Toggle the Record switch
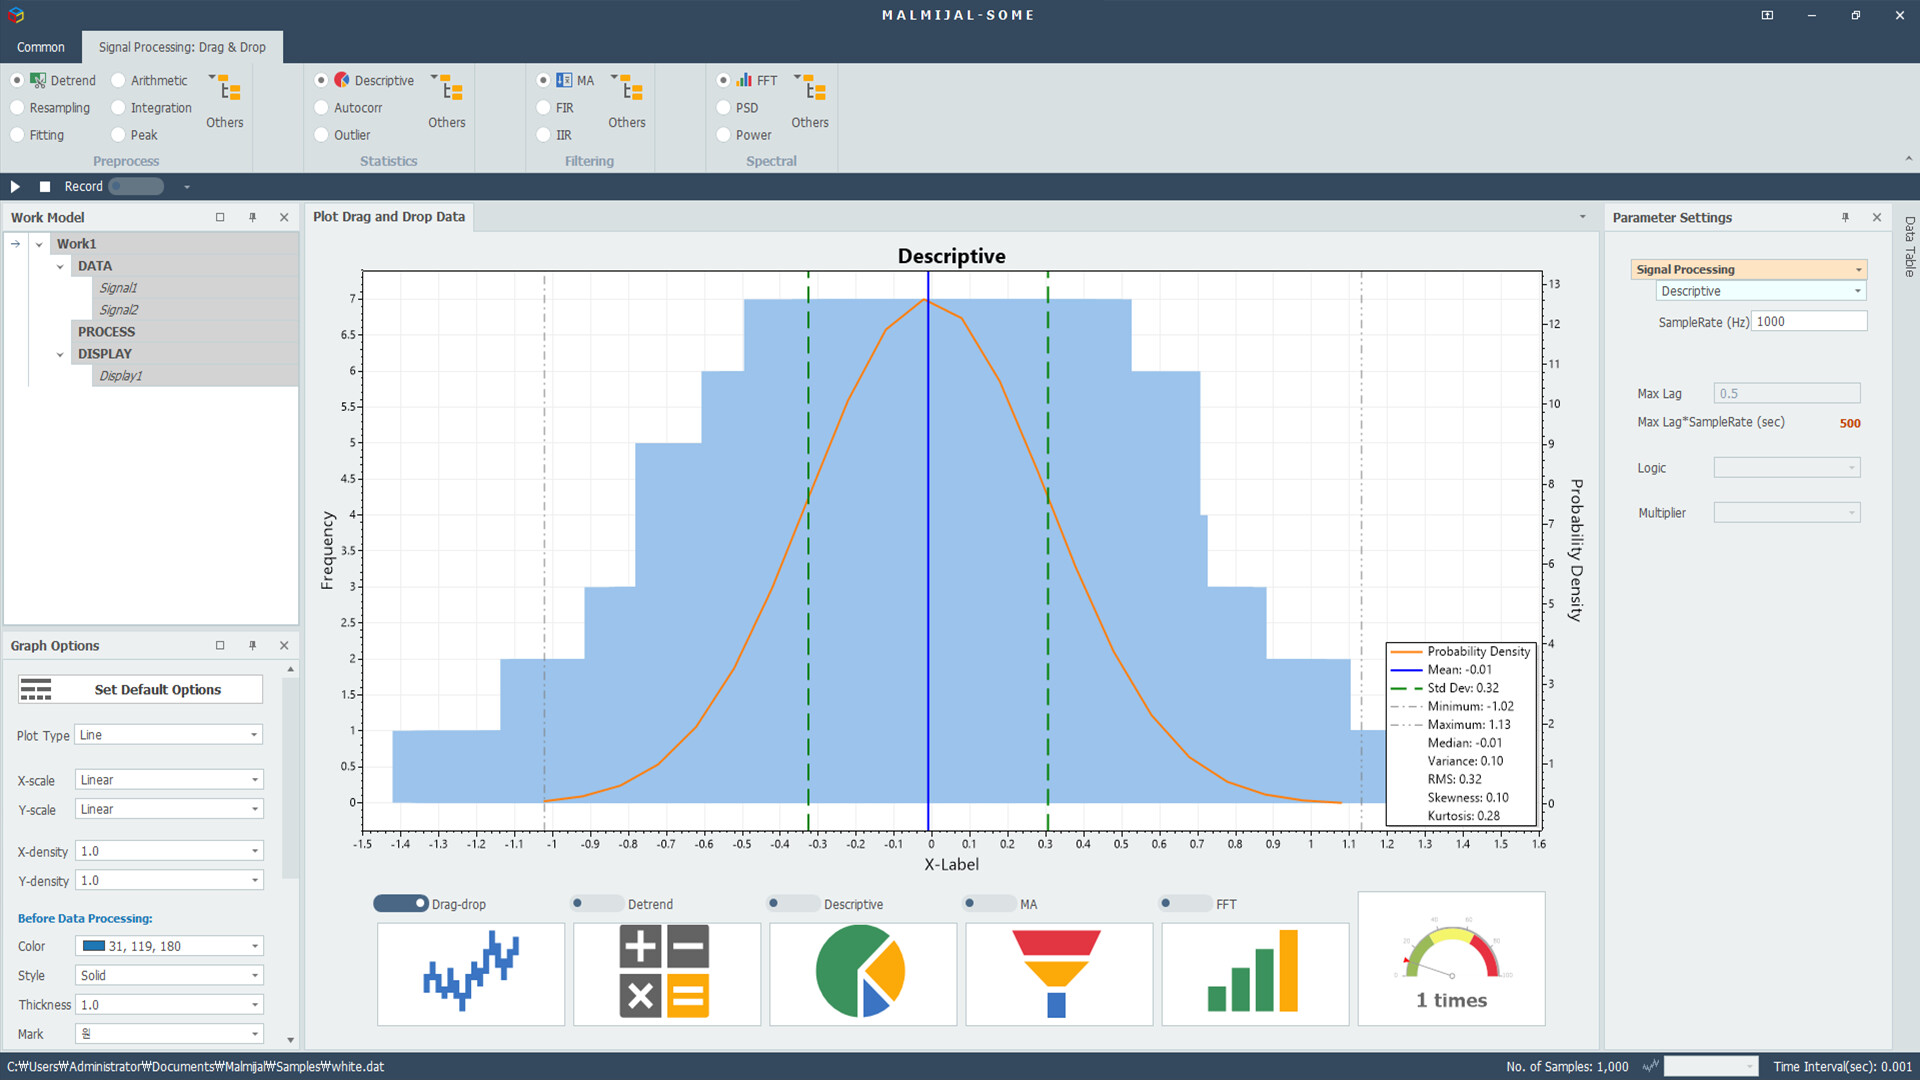Screen dimensions: 1920x1080 pyautogui.click(x=136, y=186)
